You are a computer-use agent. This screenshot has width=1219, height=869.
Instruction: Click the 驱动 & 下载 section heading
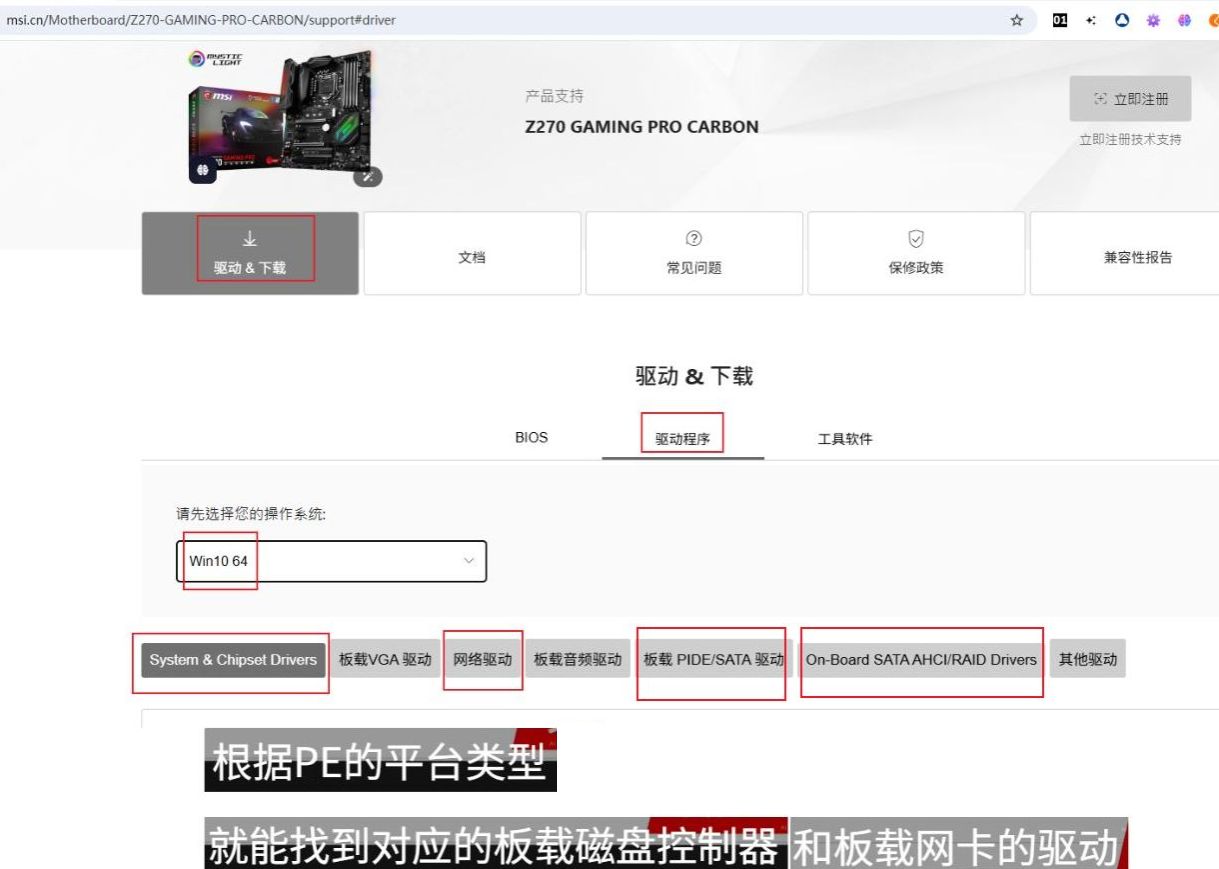(x=694, y=376)
